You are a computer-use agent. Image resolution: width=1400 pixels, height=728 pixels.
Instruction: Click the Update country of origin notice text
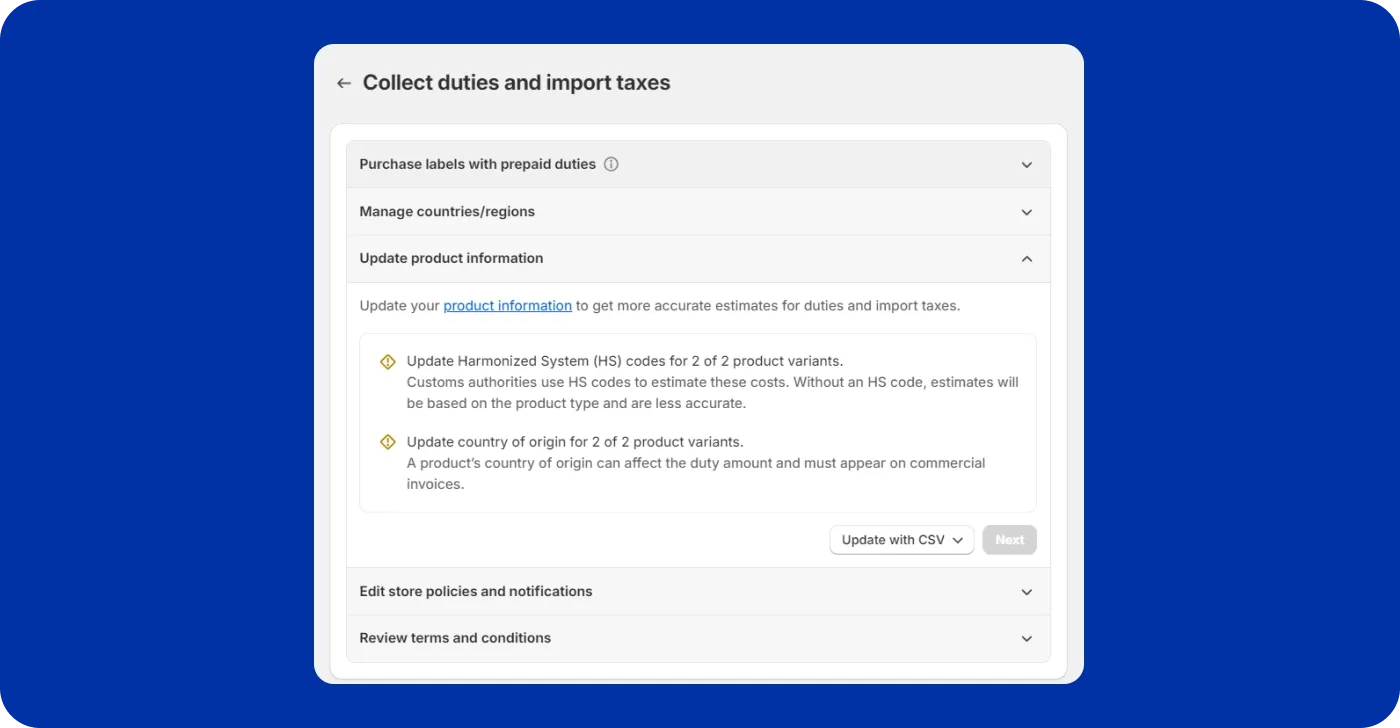(x=574, y=442)
